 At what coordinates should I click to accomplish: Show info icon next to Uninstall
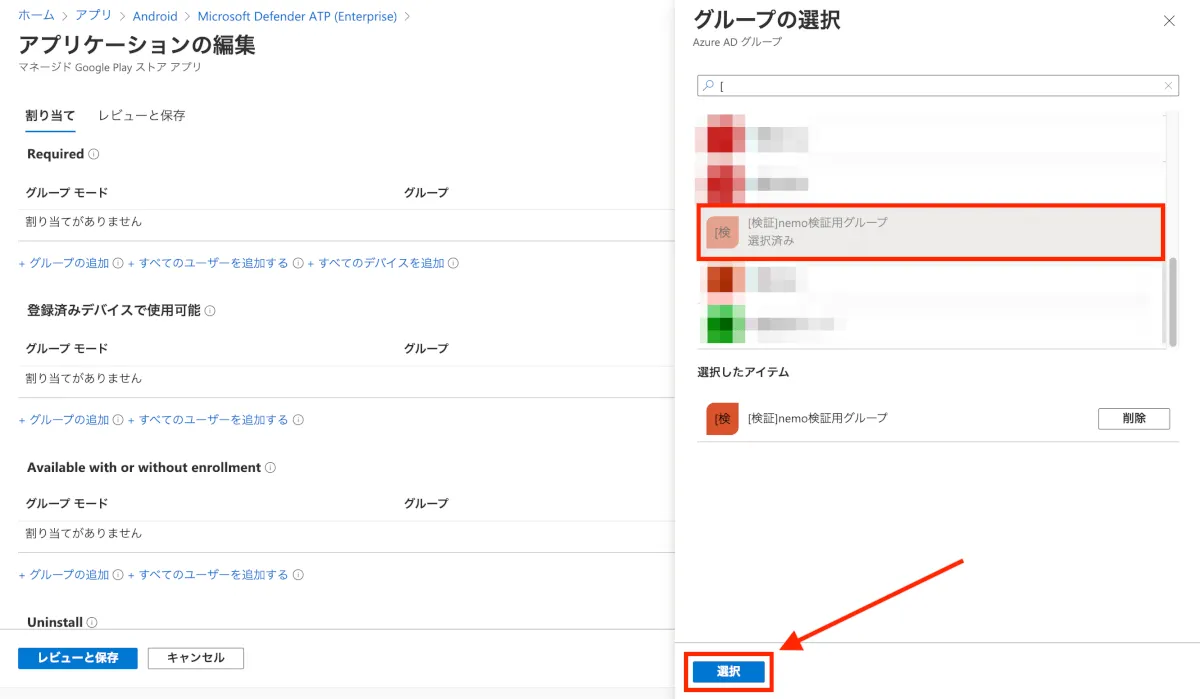coord(92,623)
